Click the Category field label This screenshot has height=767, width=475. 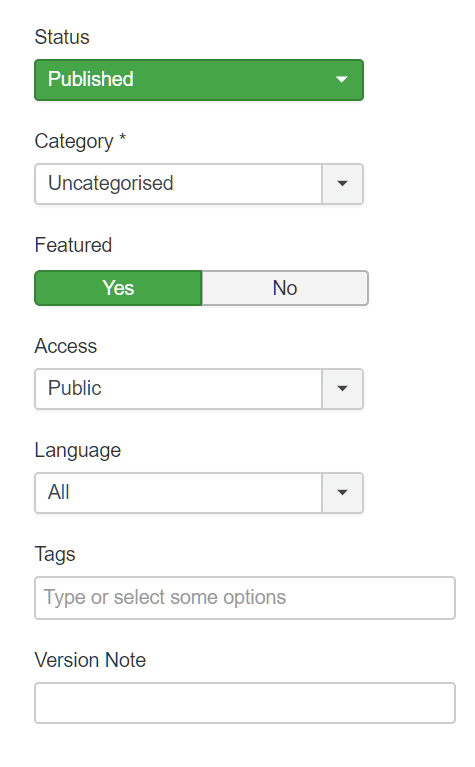pos(74,142)
